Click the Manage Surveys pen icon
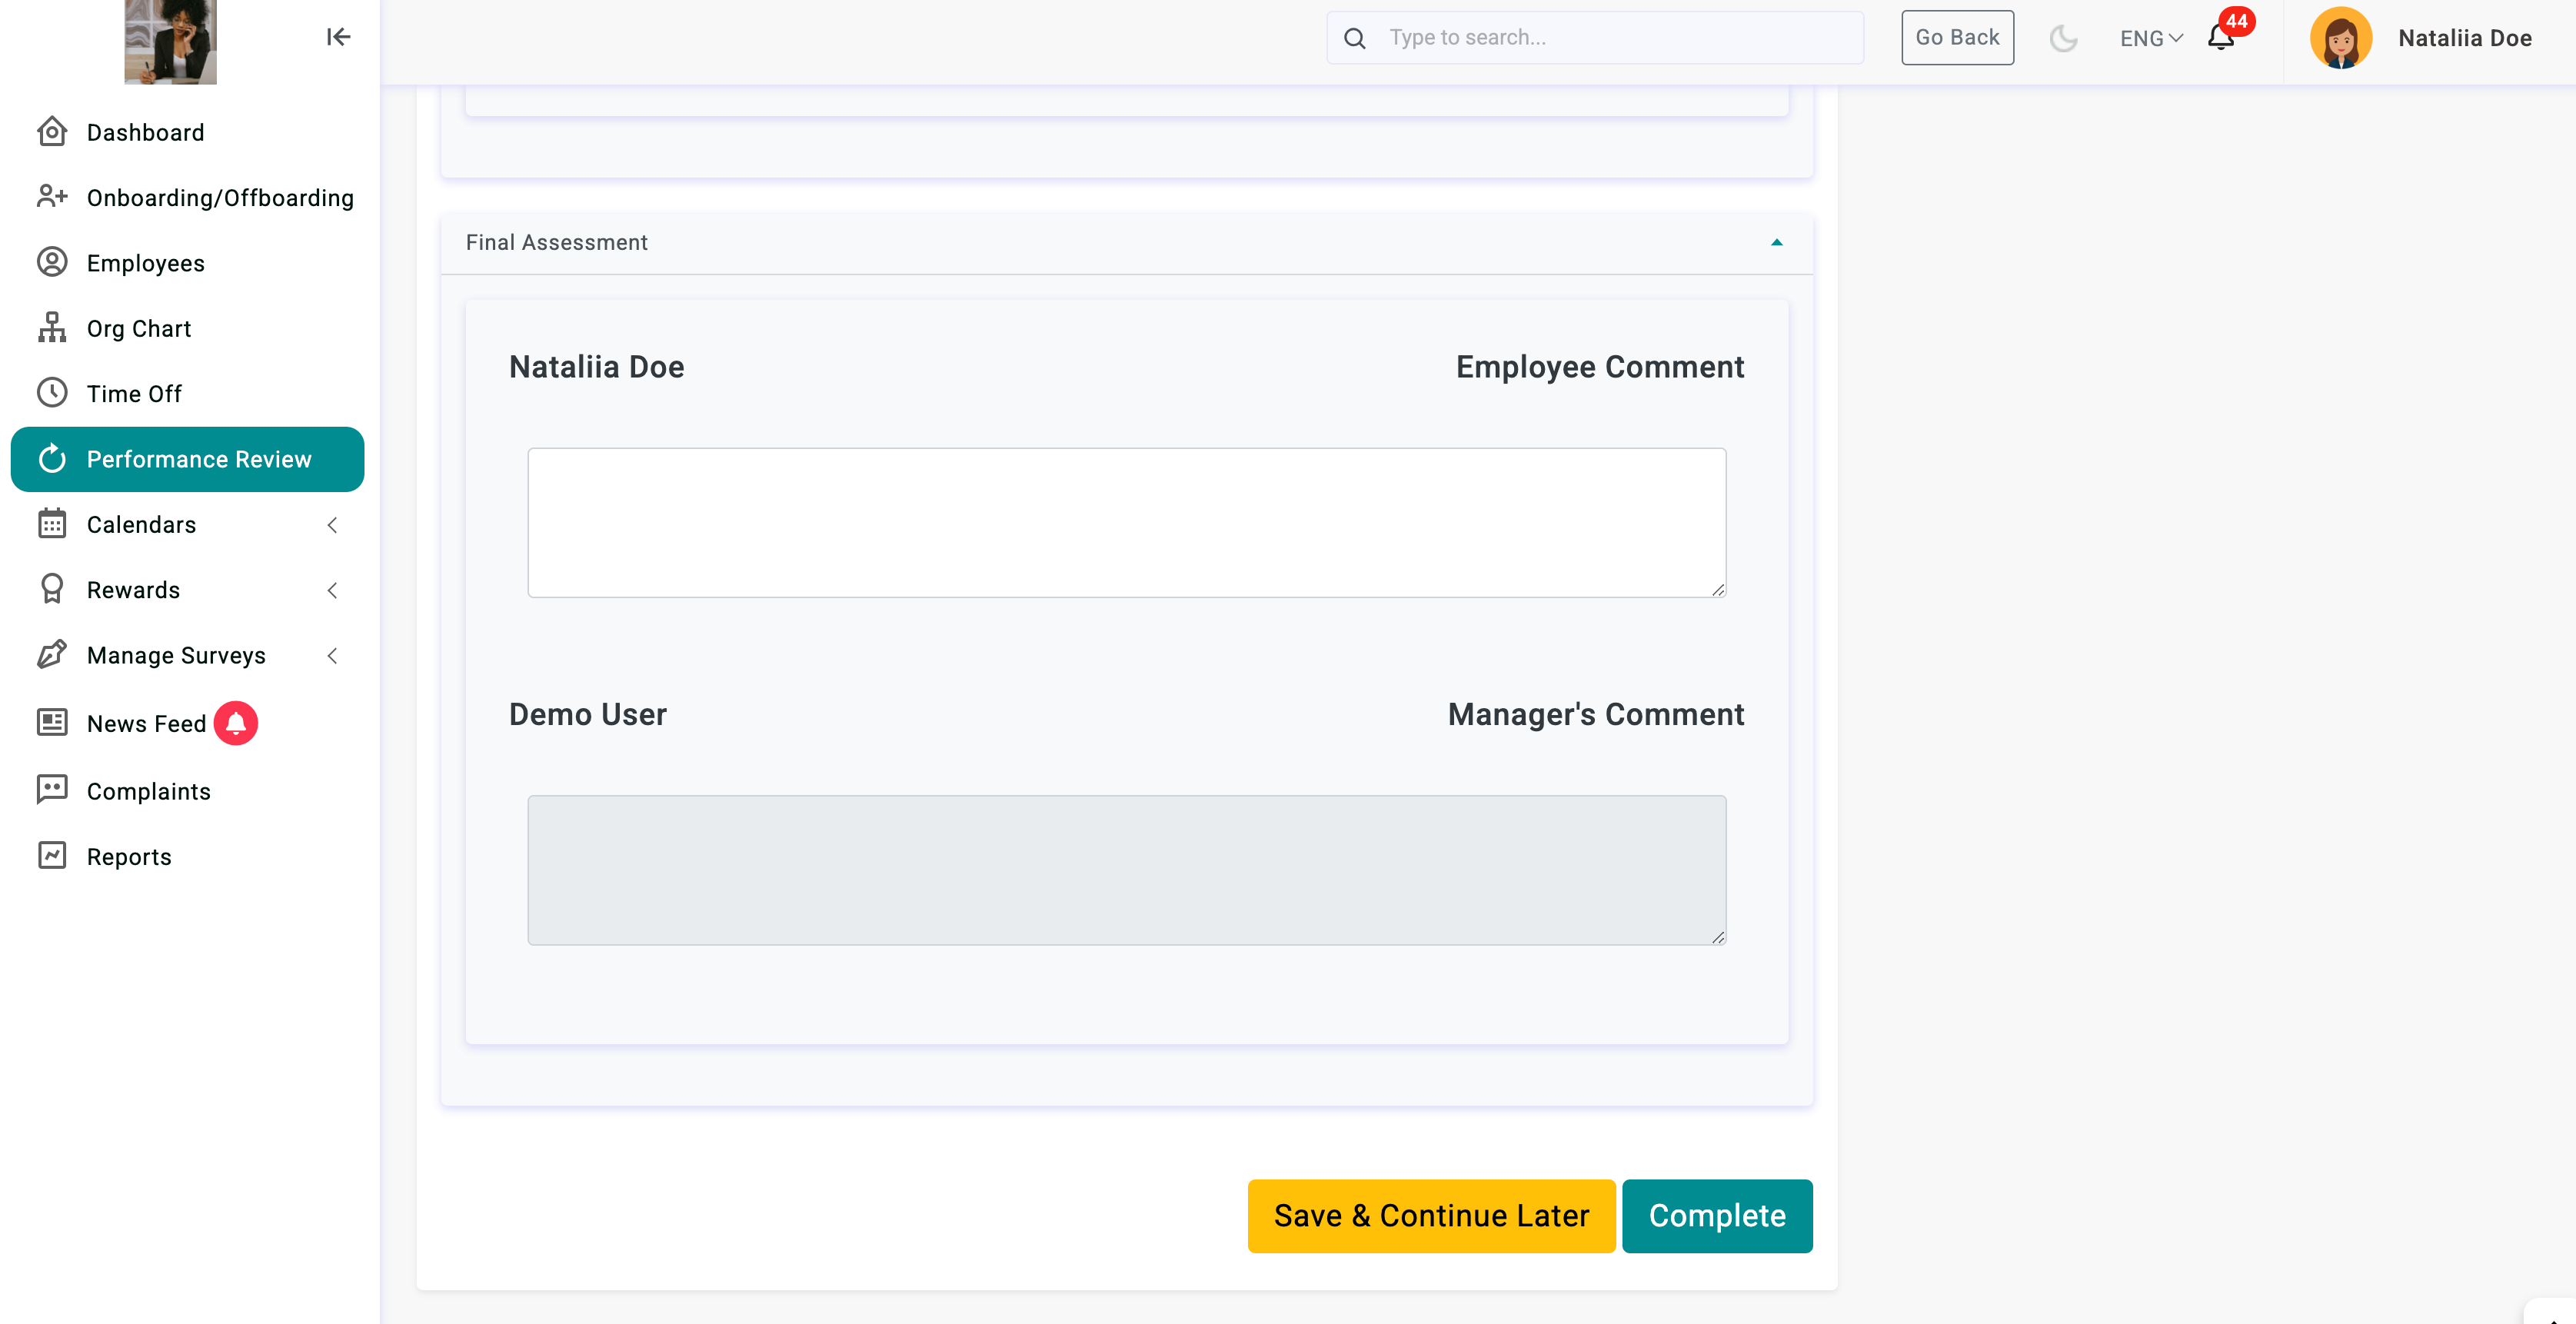Image resolution: width=2576 pixels, height=1324 pixels. [52, 655]
